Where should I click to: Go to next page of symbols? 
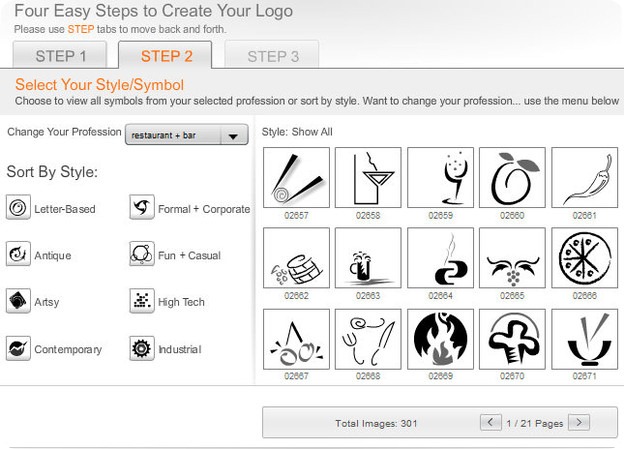point(579,423)
